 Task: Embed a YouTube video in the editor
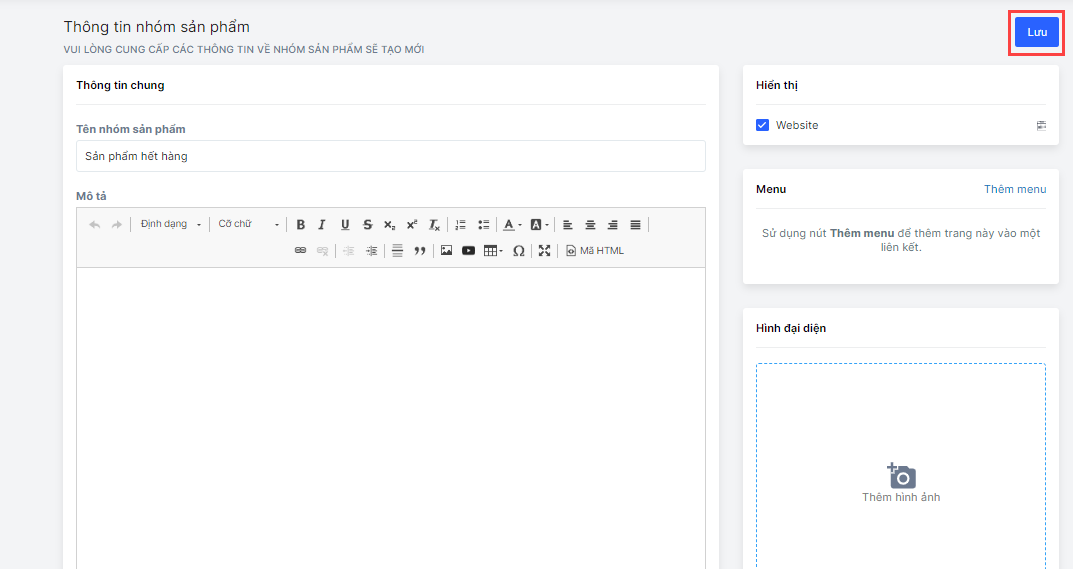click(468, 251)
